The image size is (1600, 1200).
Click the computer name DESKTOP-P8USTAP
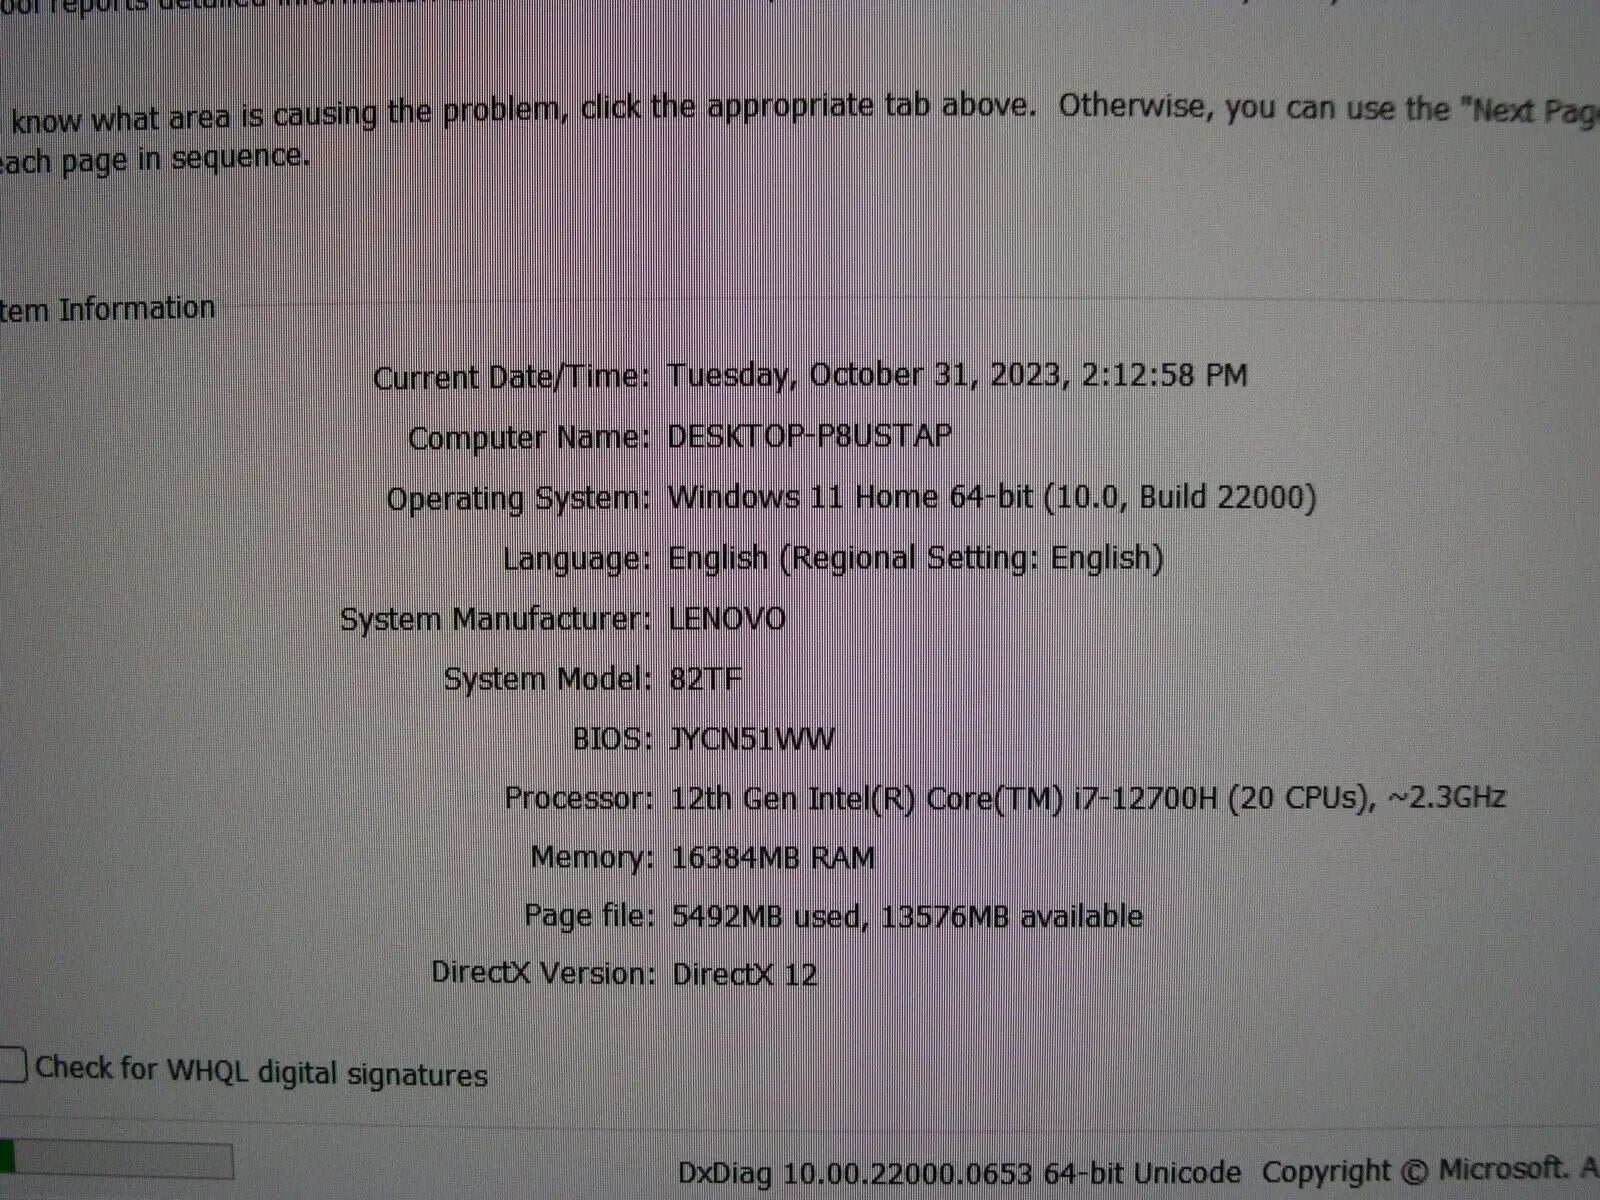[809, 436]
